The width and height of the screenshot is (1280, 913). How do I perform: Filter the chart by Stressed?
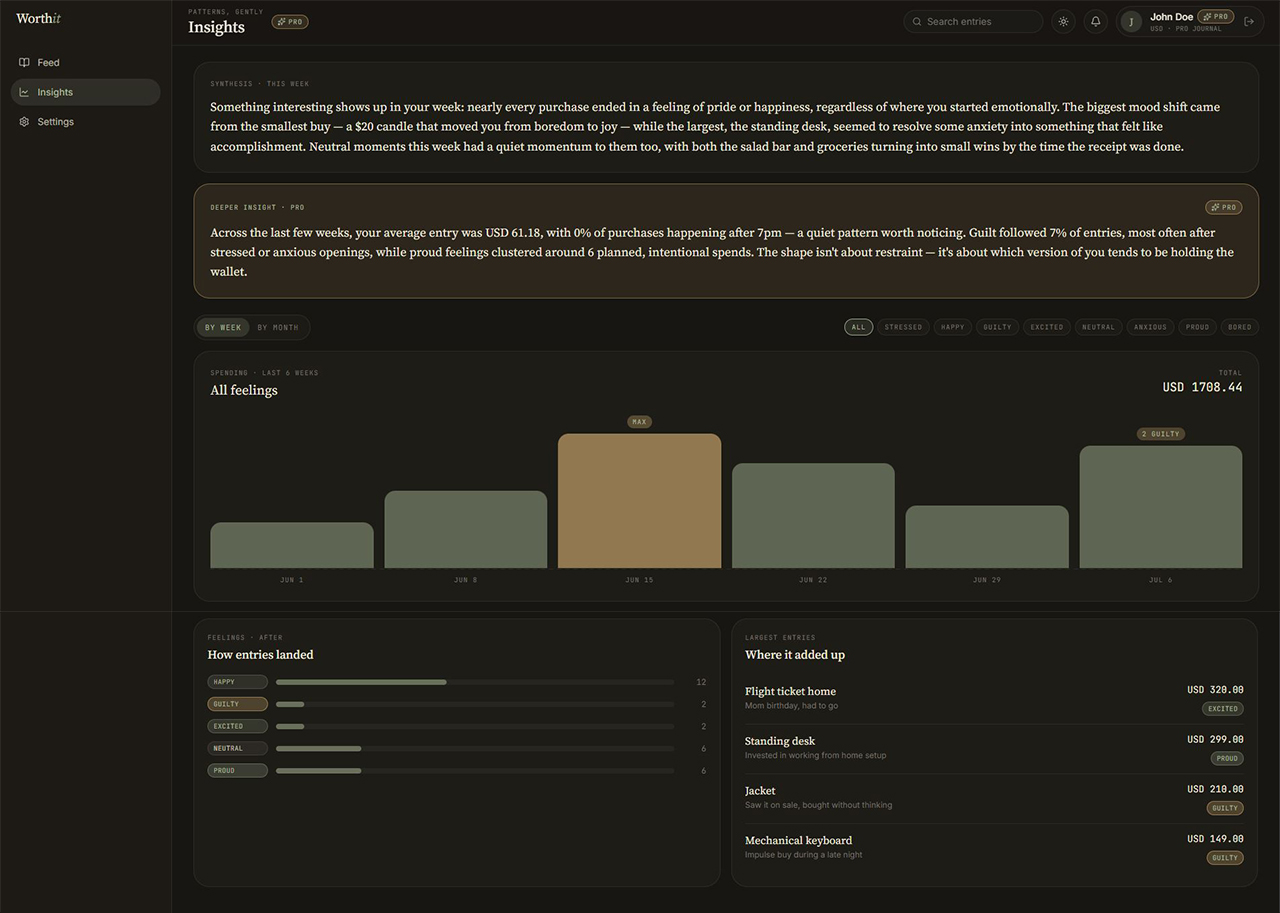tap(904, 327)
